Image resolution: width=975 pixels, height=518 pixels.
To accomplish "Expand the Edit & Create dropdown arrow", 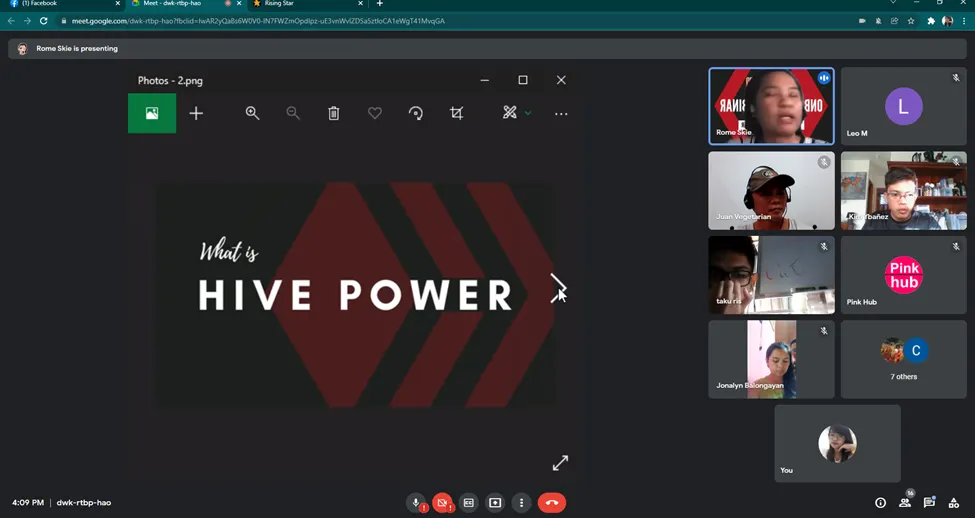I will point(528,113).
